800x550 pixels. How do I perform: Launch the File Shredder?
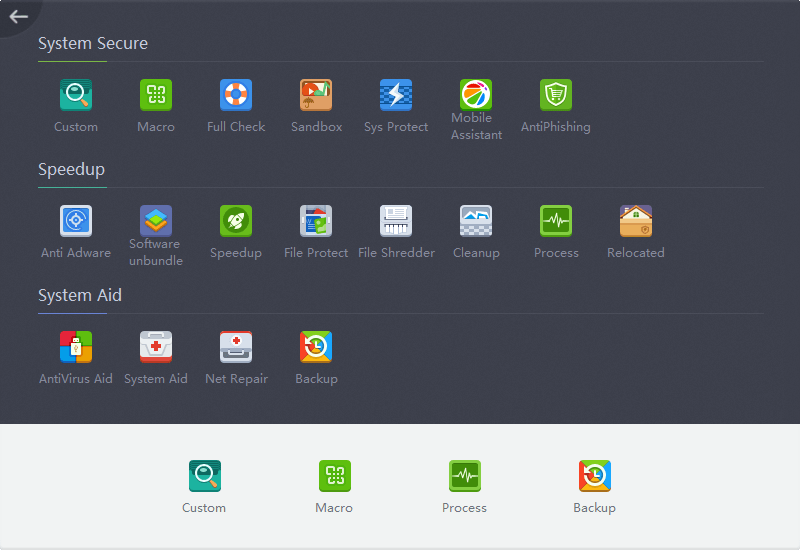pyautogui.click(x=396, y=221)
